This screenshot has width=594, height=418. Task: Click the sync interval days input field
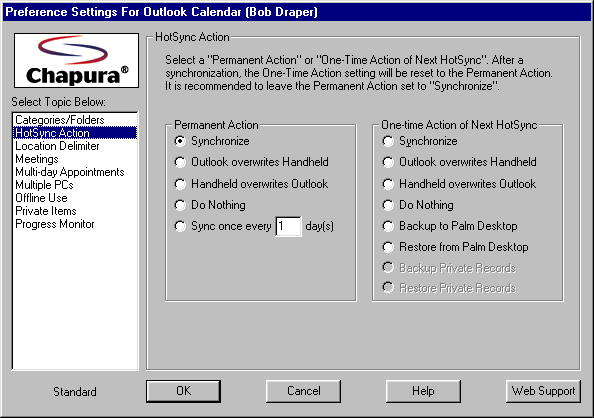(288, 226)
